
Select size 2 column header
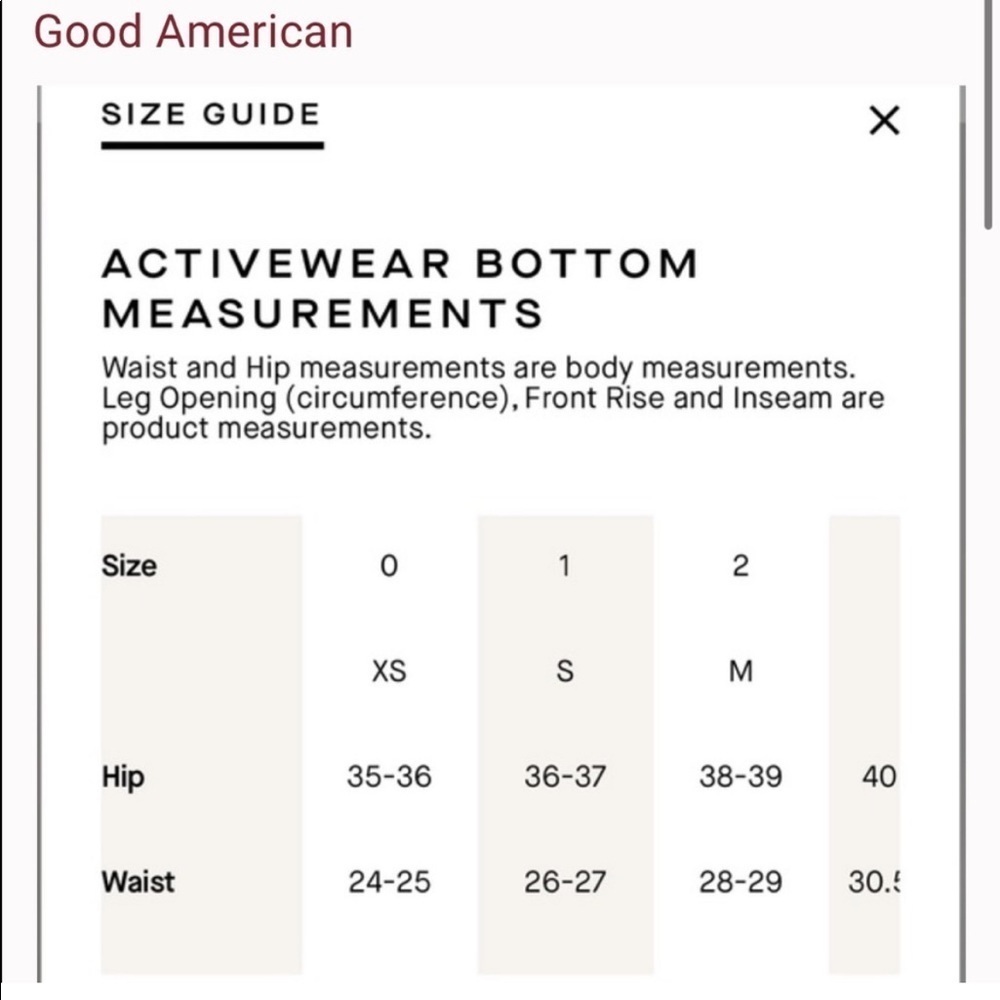pyautogui.click(x=740, y=567)
